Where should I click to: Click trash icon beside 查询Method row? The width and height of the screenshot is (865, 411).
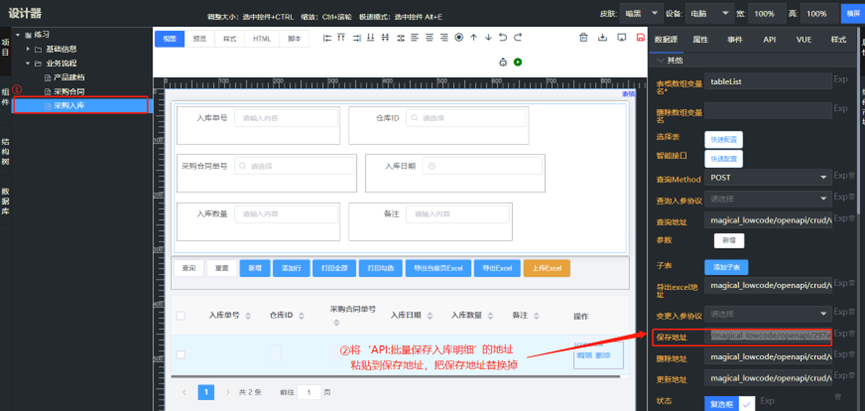click(x=851, y=175)
